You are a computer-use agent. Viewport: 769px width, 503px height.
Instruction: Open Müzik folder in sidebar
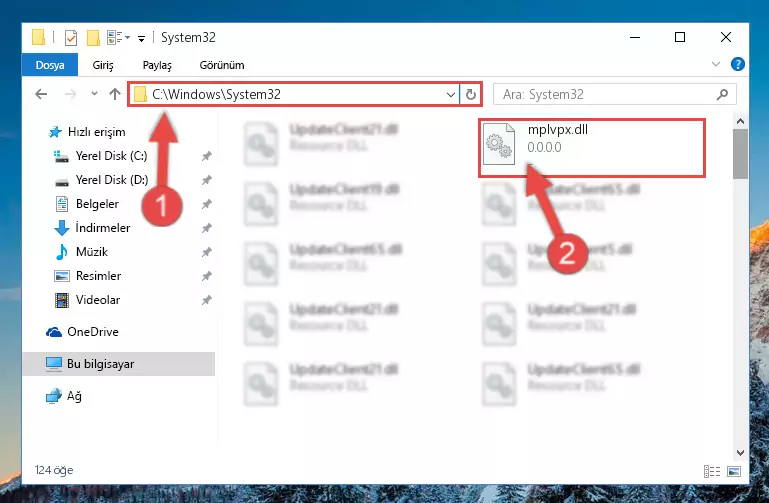coord(91,252)
